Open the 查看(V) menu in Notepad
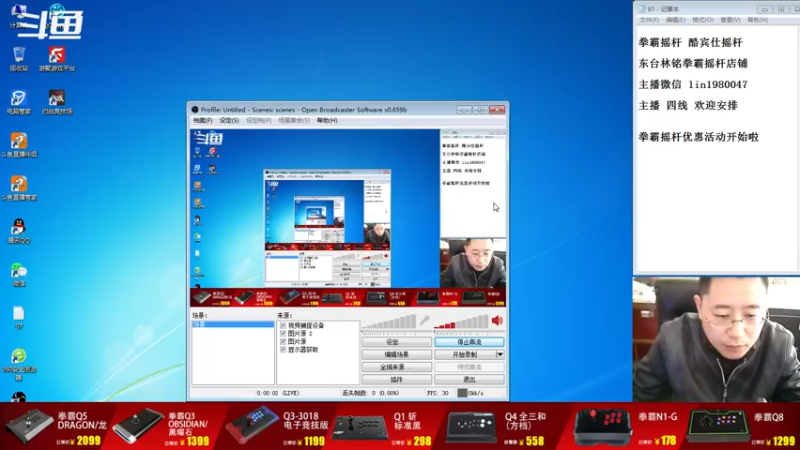800x450 pixels. click(x=730, y=20)
